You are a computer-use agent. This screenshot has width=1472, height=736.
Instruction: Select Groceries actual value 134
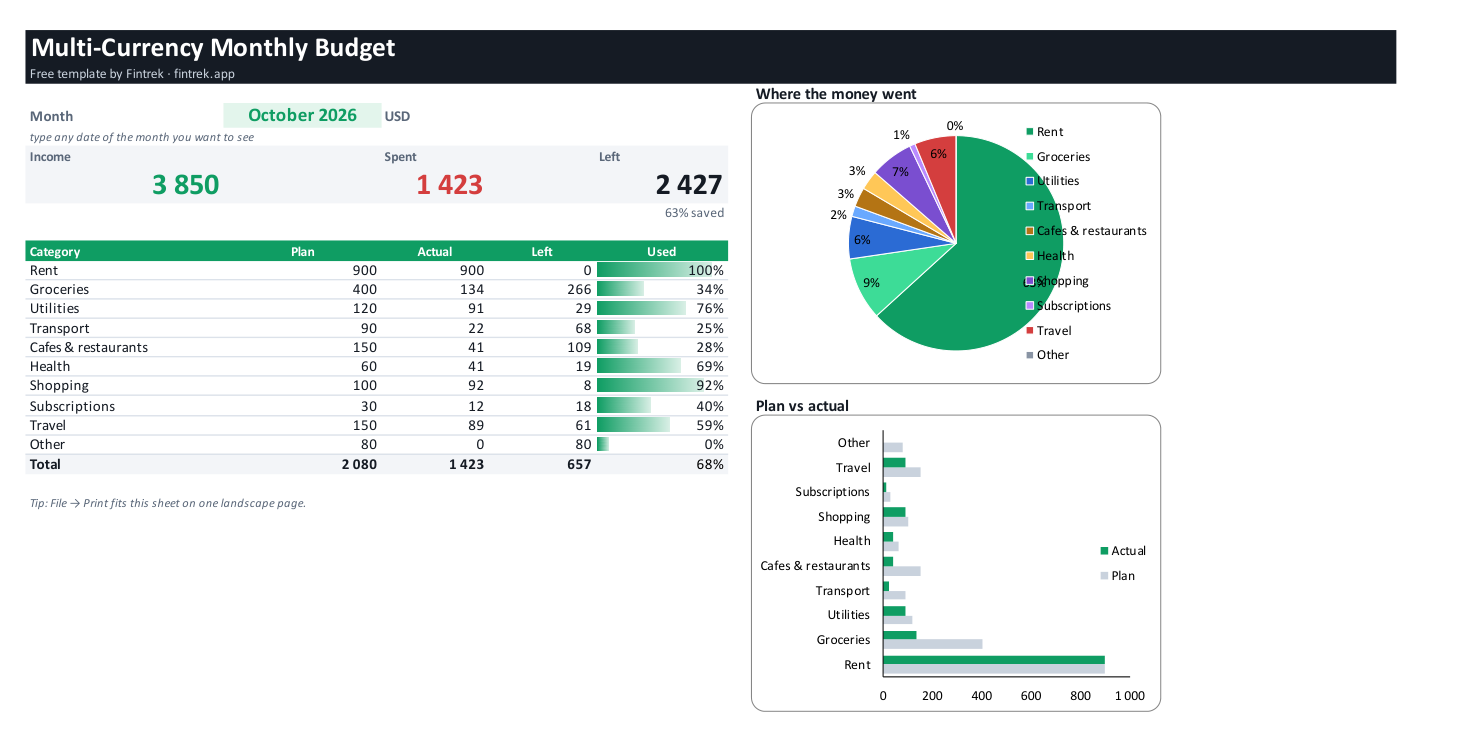(x=472, y=289)
